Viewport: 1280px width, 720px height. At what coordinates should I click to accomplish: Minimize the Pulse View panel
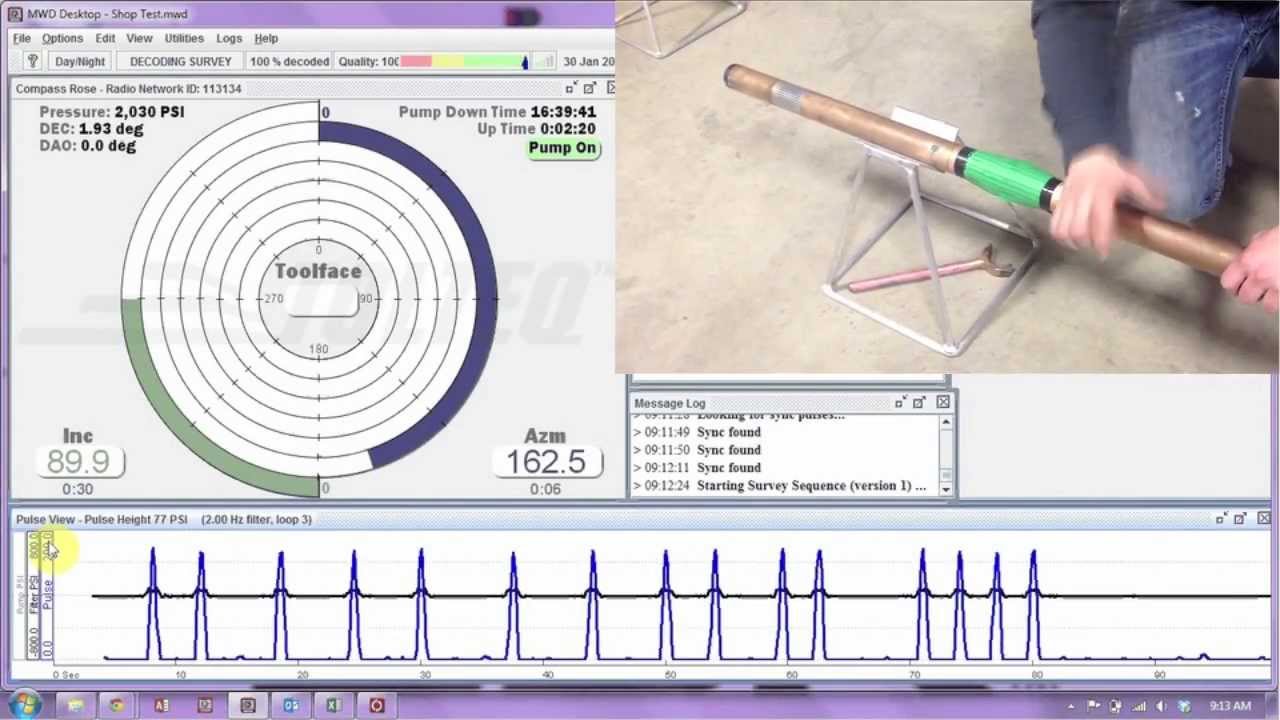point(1221,519)
